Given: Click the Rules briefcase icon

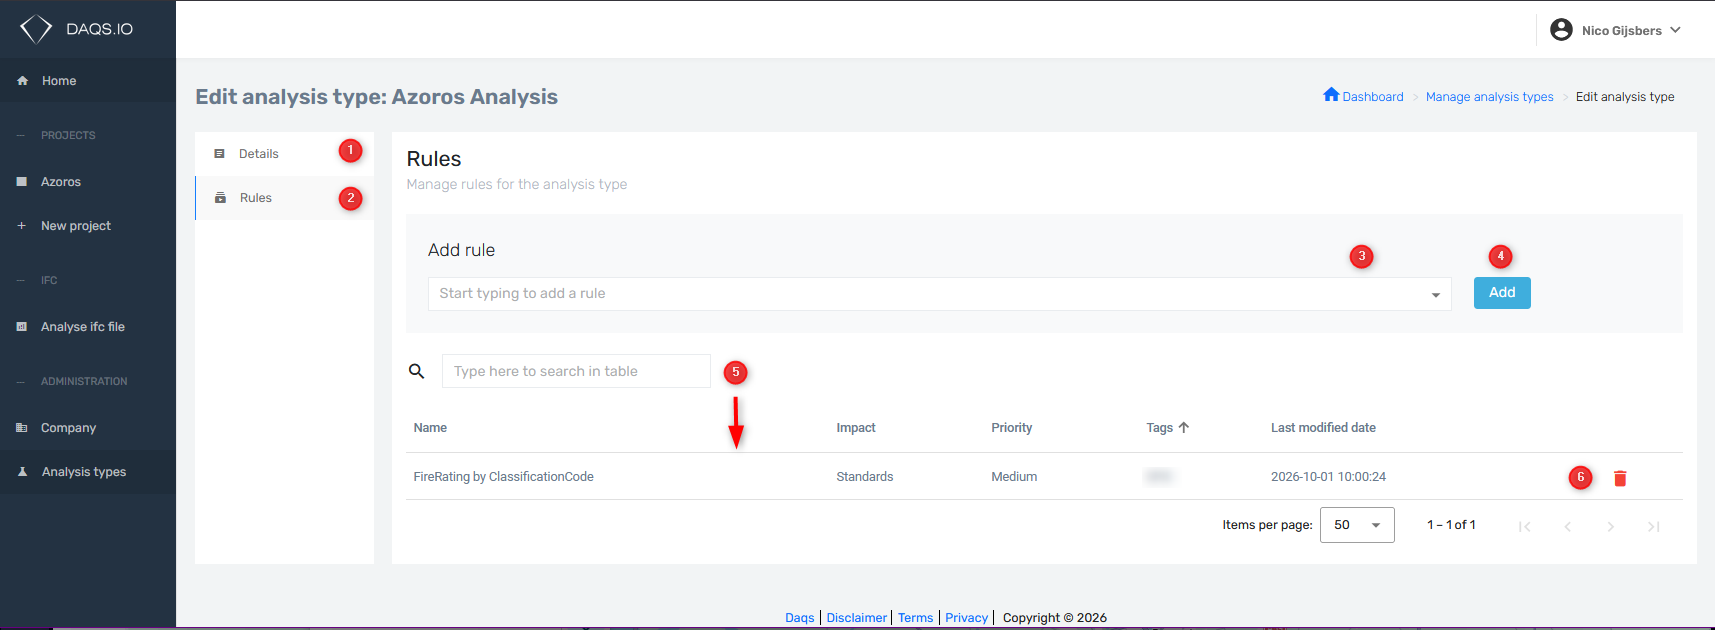Looking at the screenshot, I should click(220, 198).
